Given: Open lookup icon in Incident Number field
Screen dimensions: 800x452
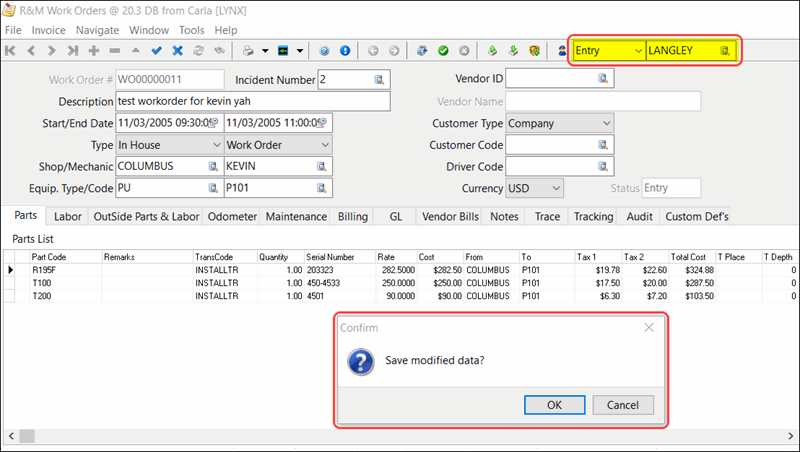Looking at the screenshot, I should click(380, 79).
